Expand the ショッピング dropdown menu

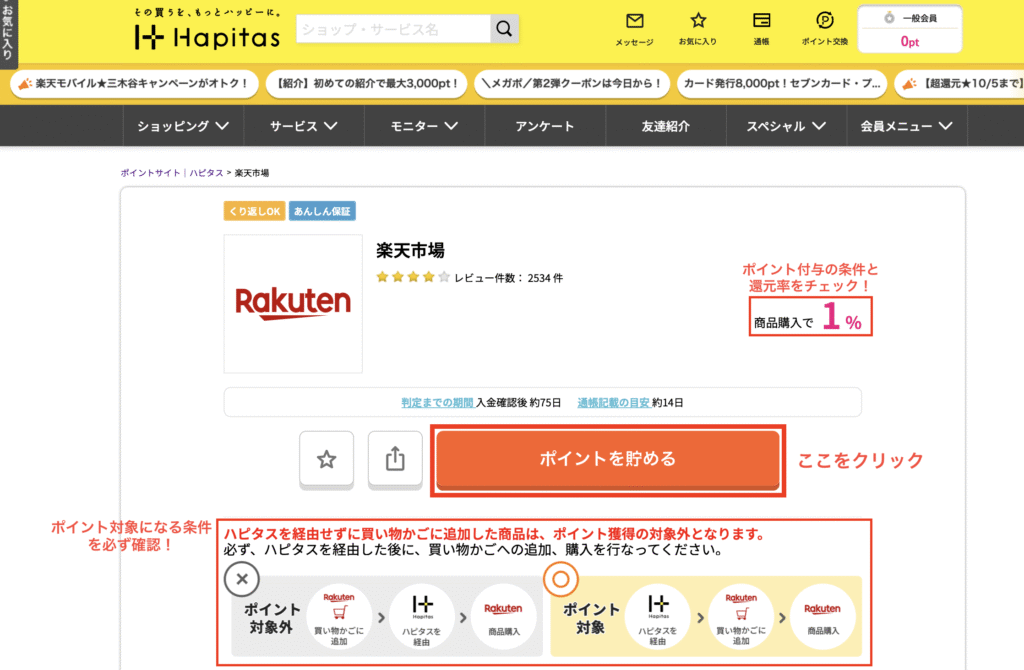tap(183, 126)
